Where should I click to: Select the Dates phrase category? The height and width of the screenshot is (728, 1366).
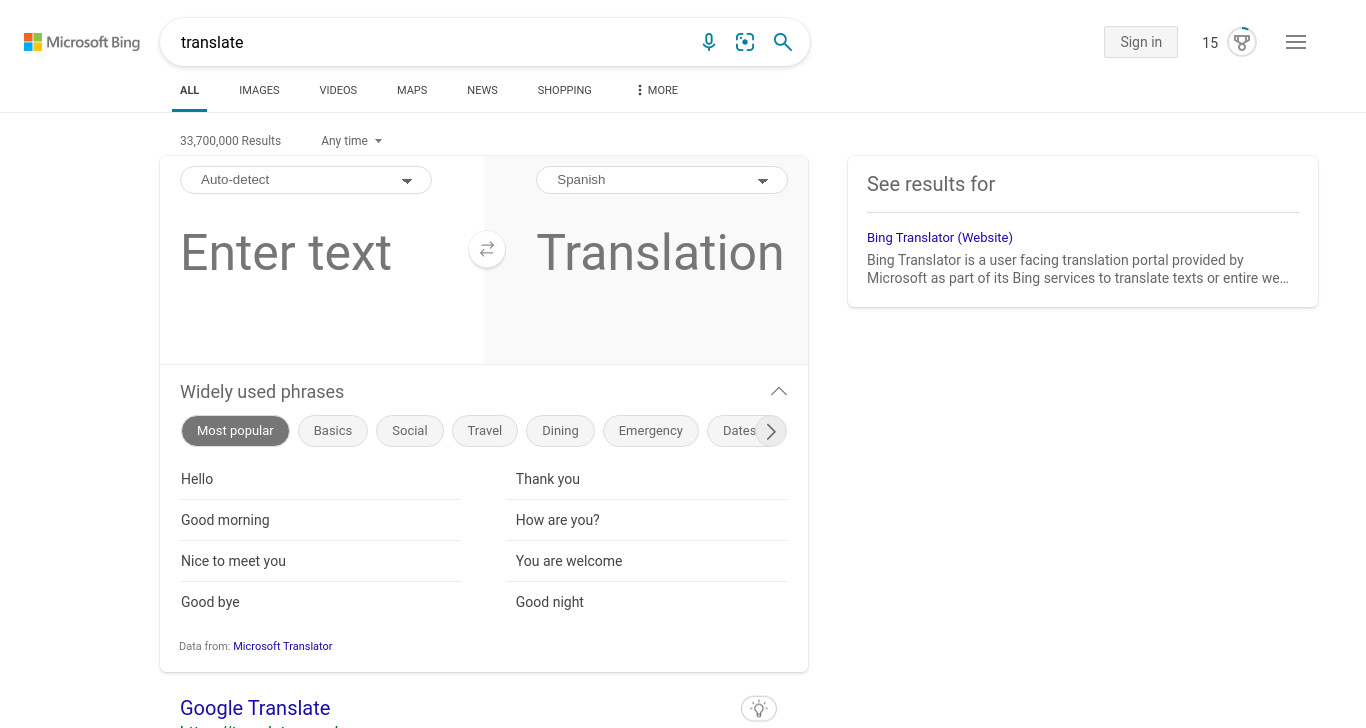click(x=736, y=431)
